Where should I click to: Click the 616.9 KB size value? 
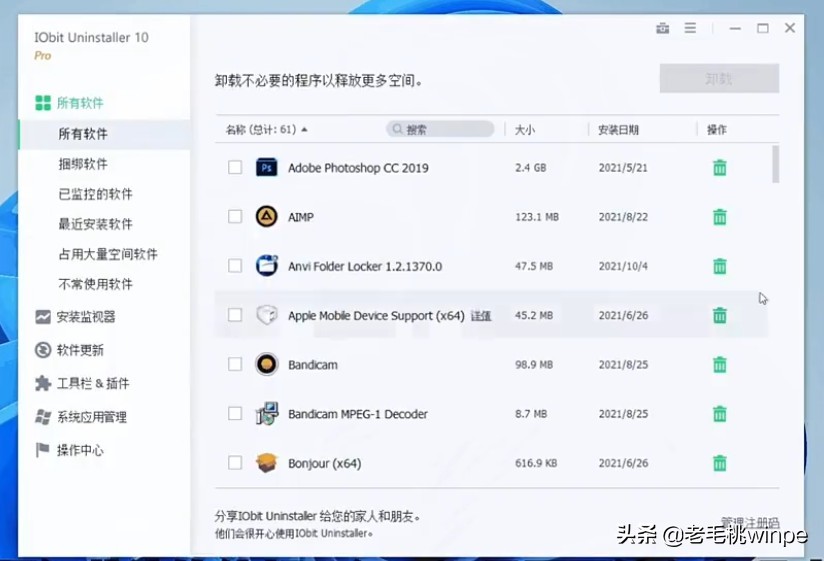click(535, 463)
